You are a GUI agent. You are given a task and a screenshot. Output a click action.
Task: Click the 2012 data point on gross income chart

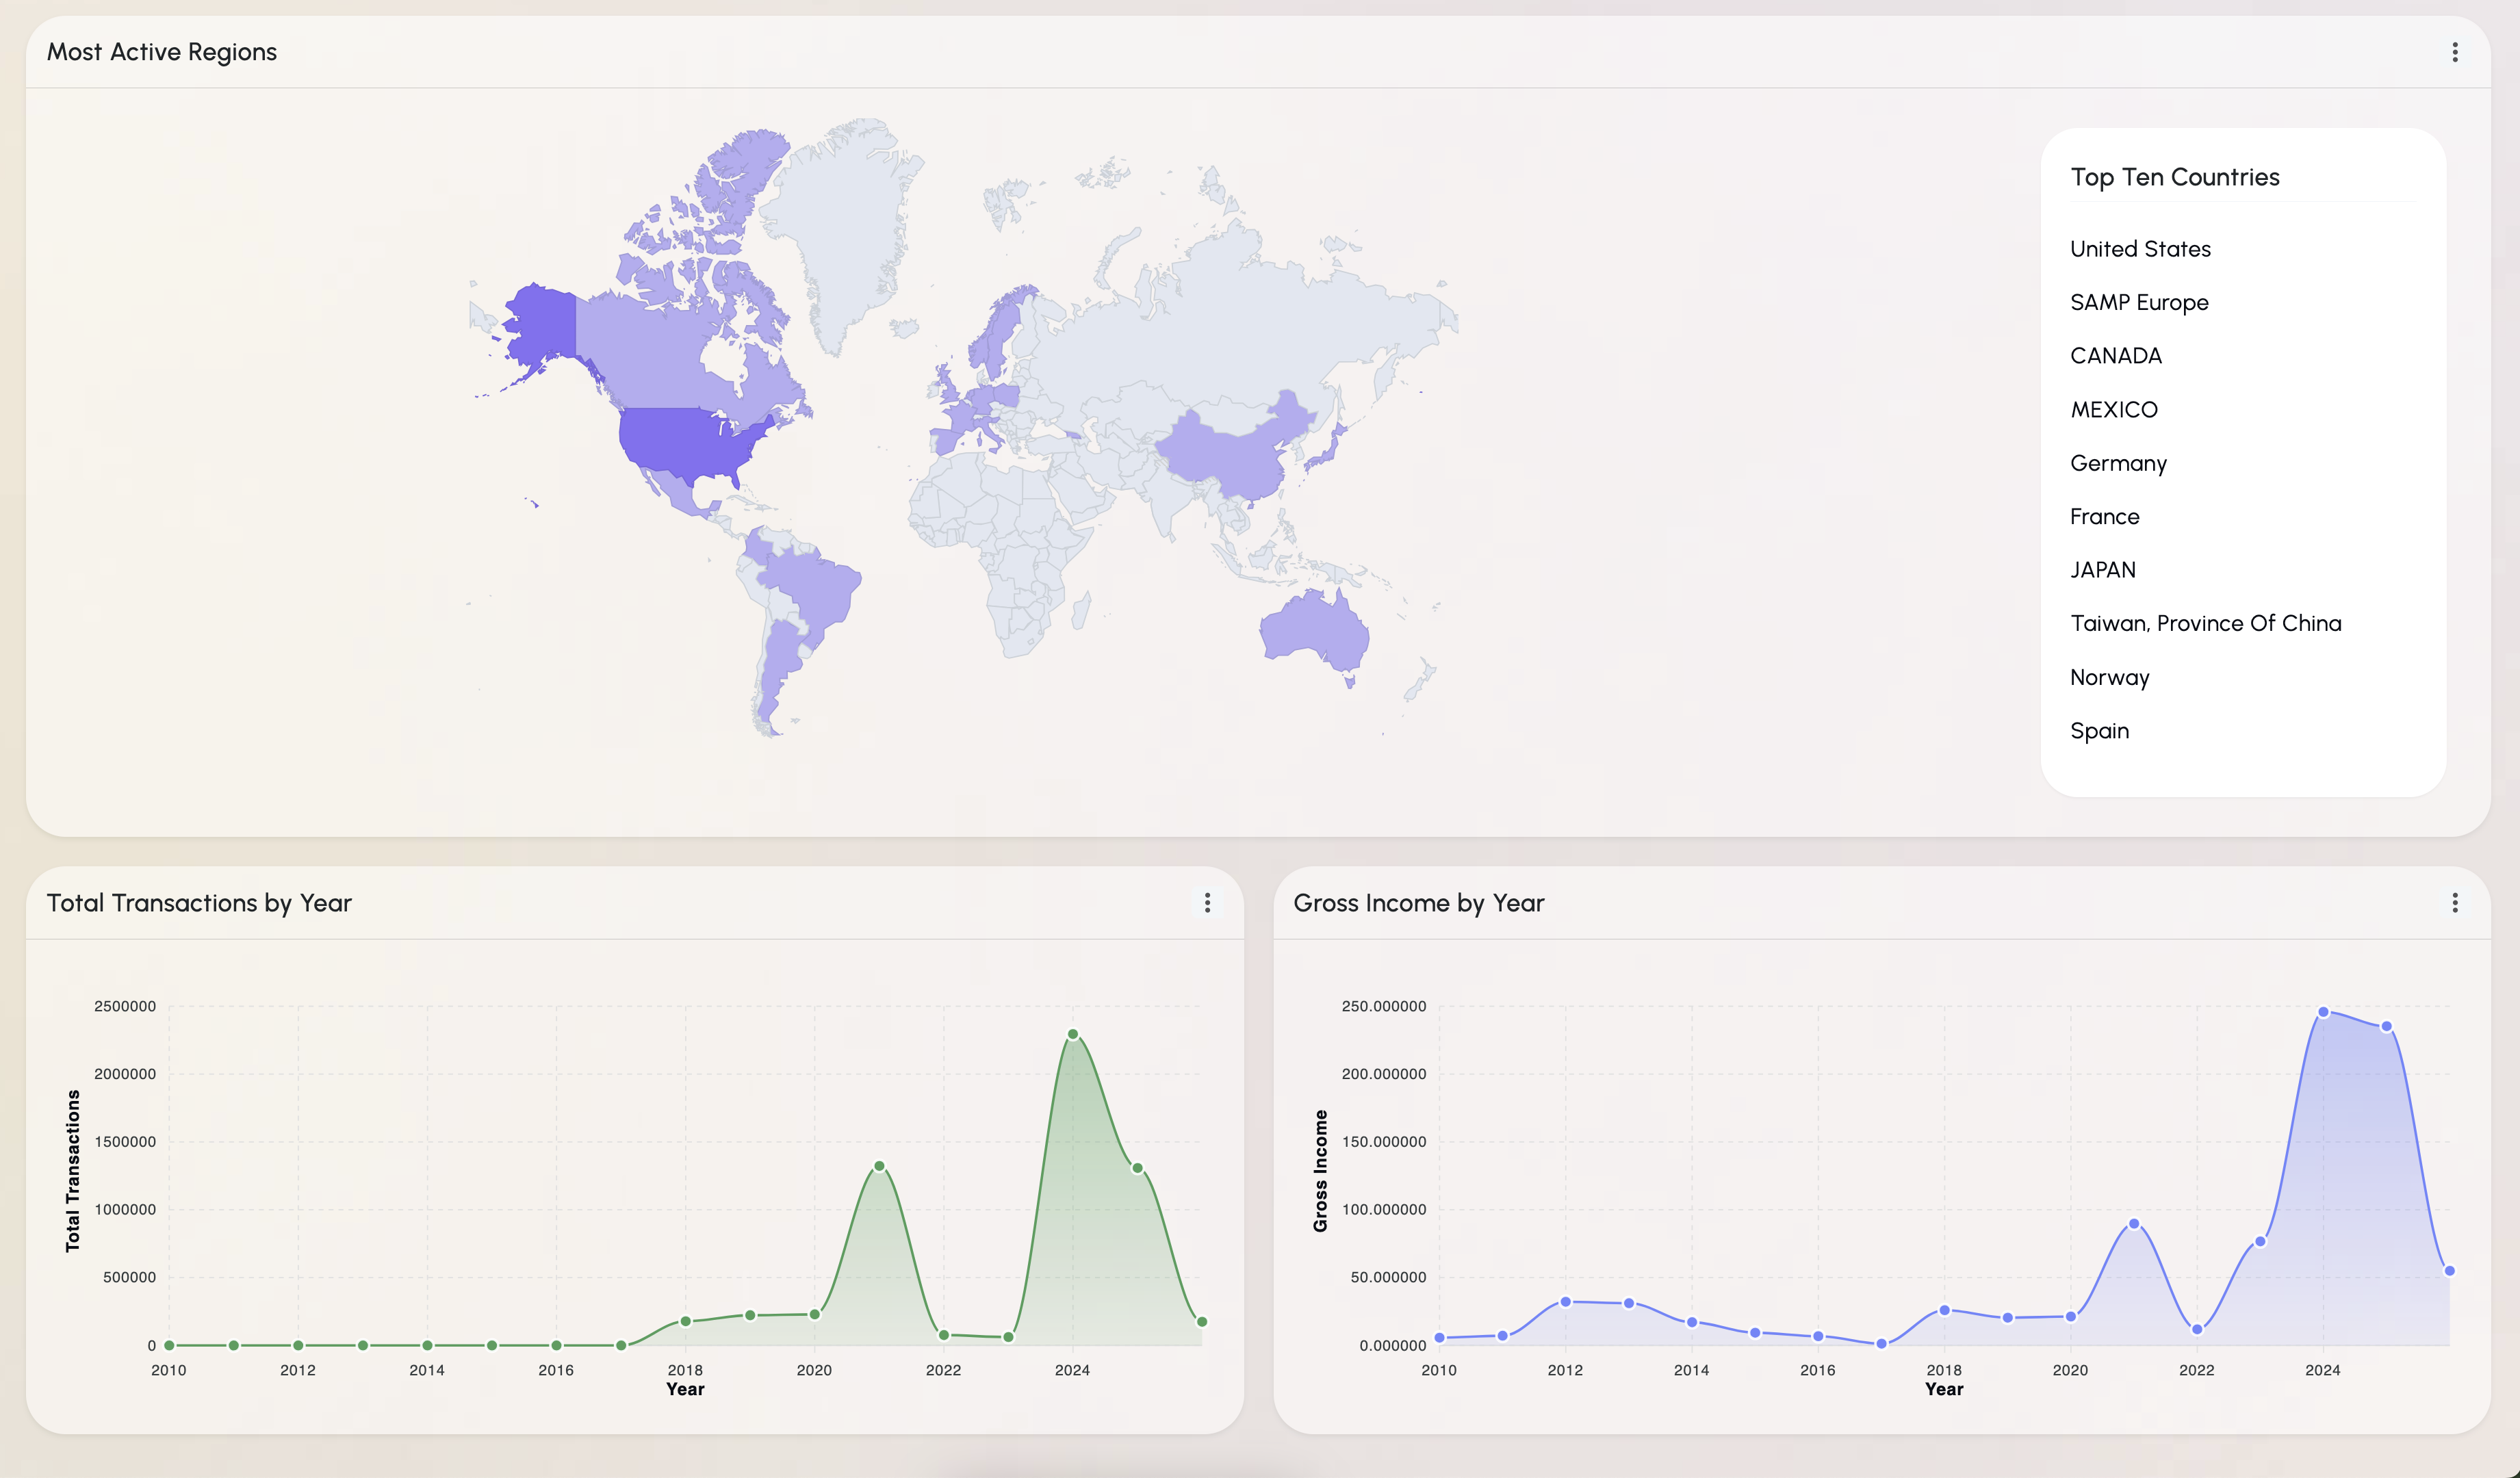click(x=1565, y=1302)
